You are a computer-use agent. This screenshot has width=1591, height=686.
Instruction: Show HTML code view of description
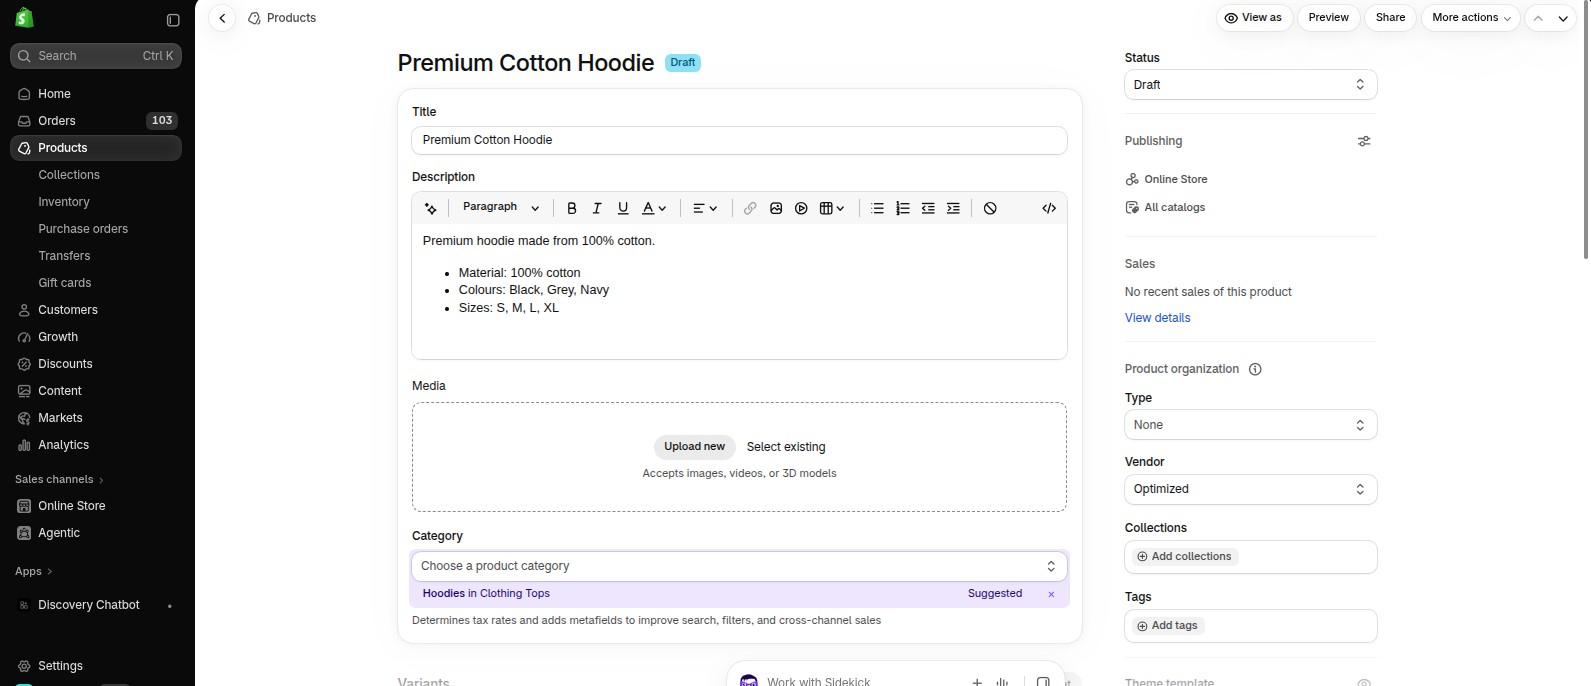[x=1049, y=208]
